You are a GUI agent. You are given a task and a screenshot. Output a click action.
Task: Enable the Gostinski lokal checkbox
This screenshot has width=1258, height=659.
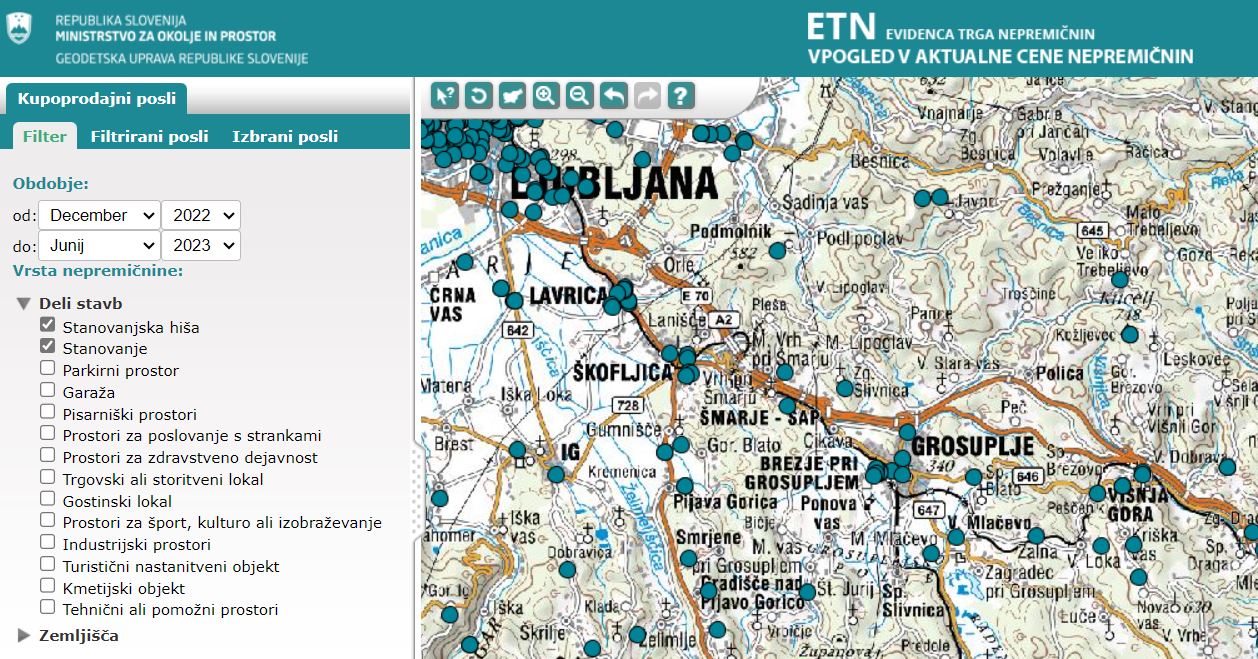click(x=48, y=499)
